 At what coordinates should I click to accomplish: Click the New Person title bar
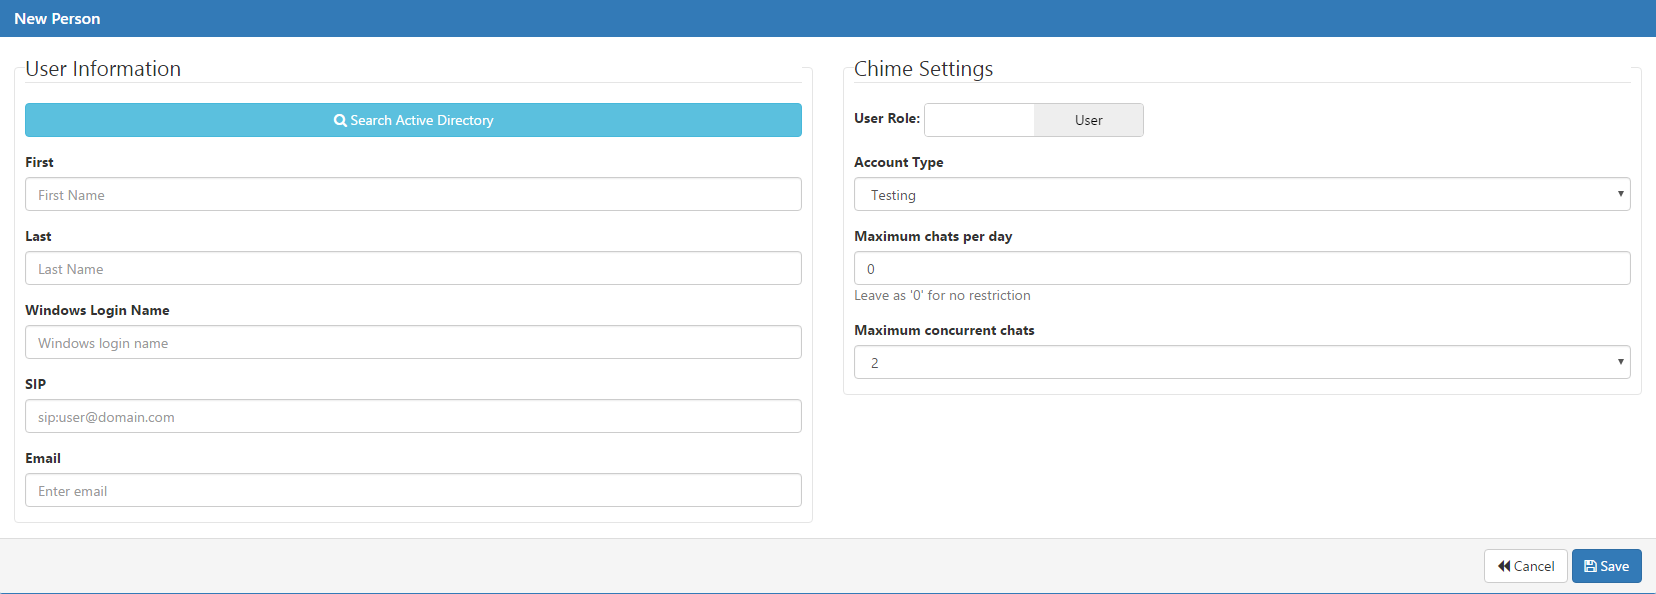click(828, 18)
